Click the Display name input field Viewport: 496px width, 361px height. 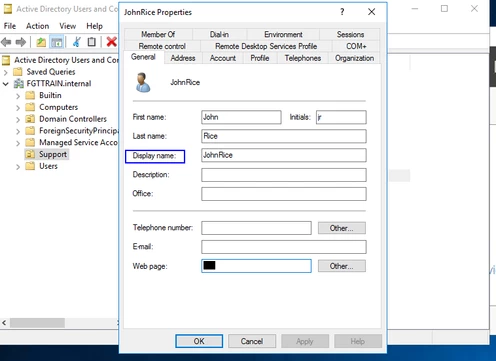pos(284,155)
